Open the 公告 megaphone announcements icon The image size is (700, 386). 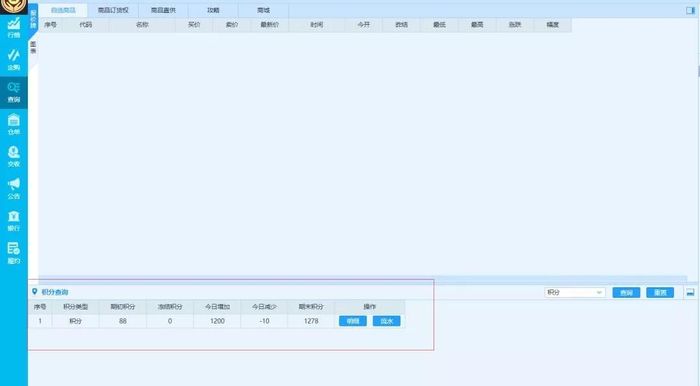point(14,189)
